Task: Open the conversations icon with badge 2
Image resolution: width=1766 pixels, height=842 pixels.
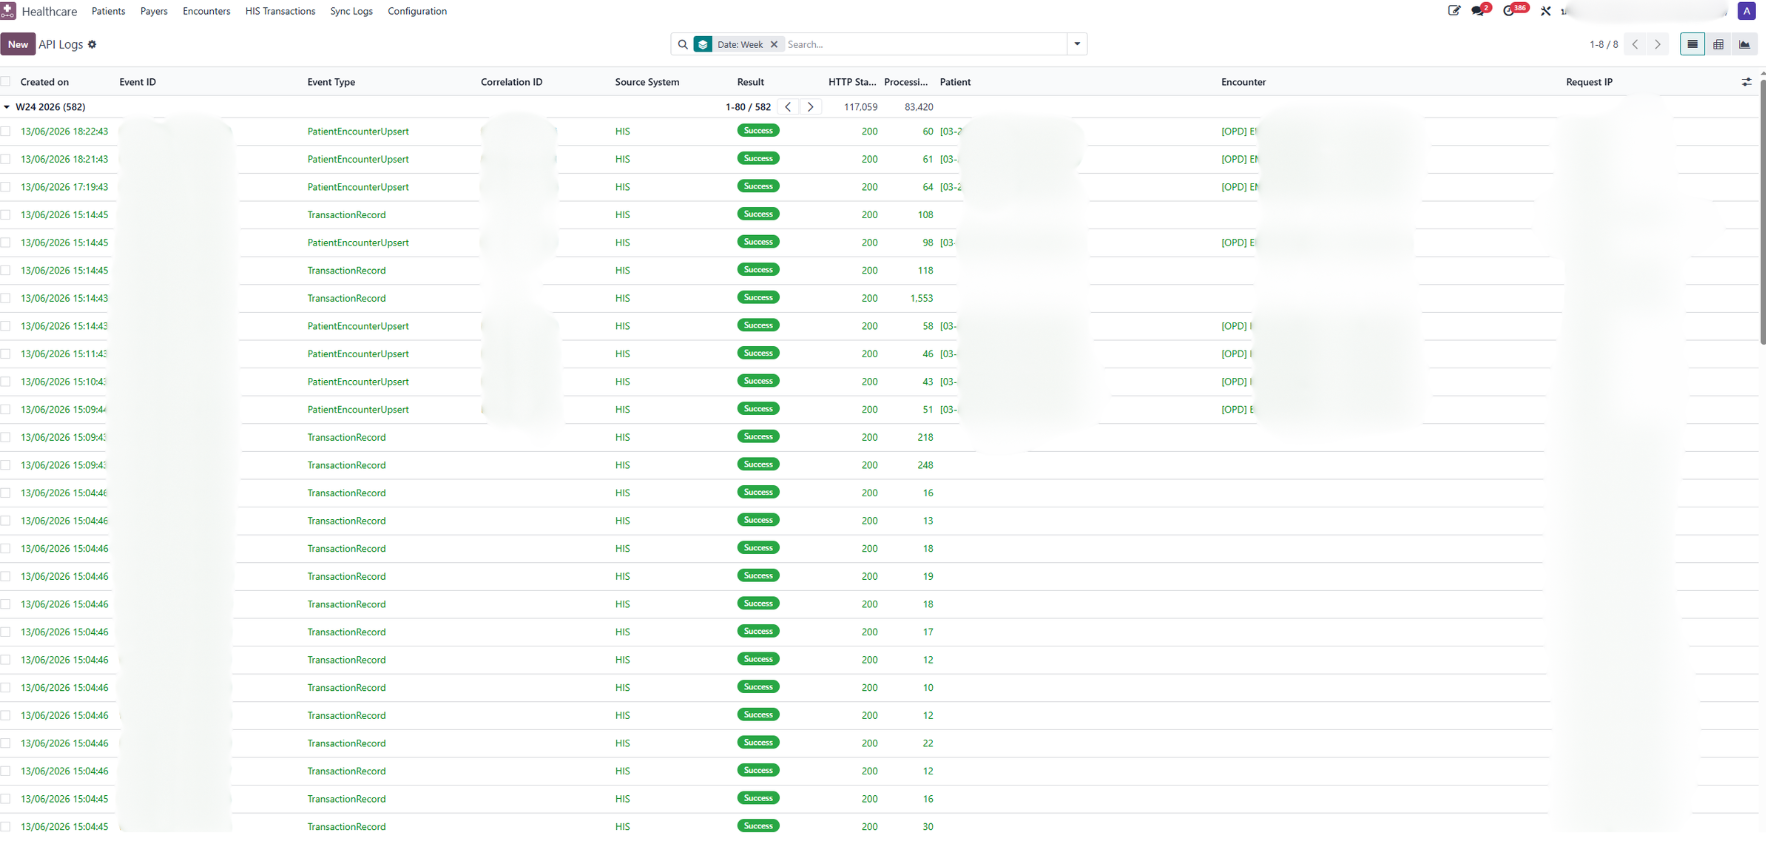Action: tap(1480, 11)
